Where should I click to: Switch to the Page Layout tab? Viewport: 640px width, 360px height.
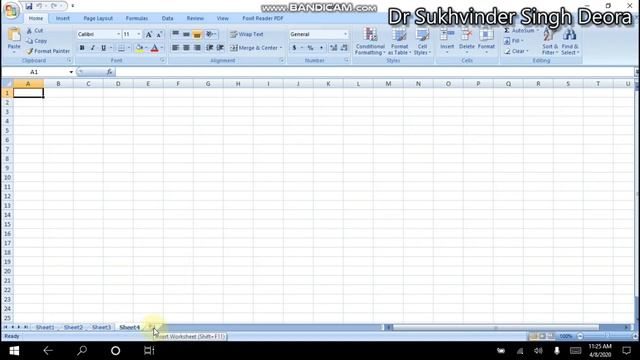98,18
